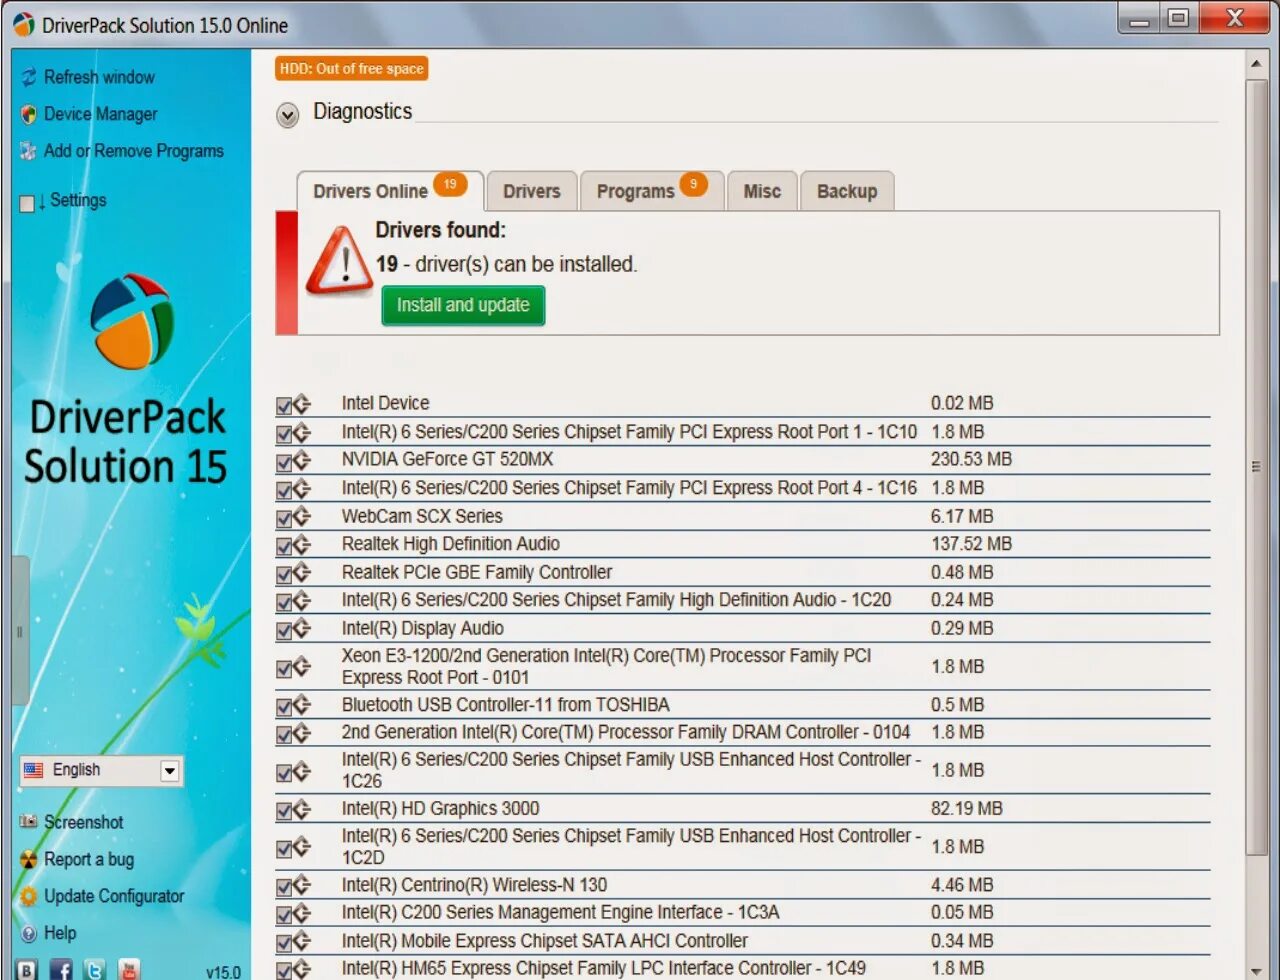
Task: Uncheck Intel(R) HD Graphics 3000 checkbox
Action: 284,810
